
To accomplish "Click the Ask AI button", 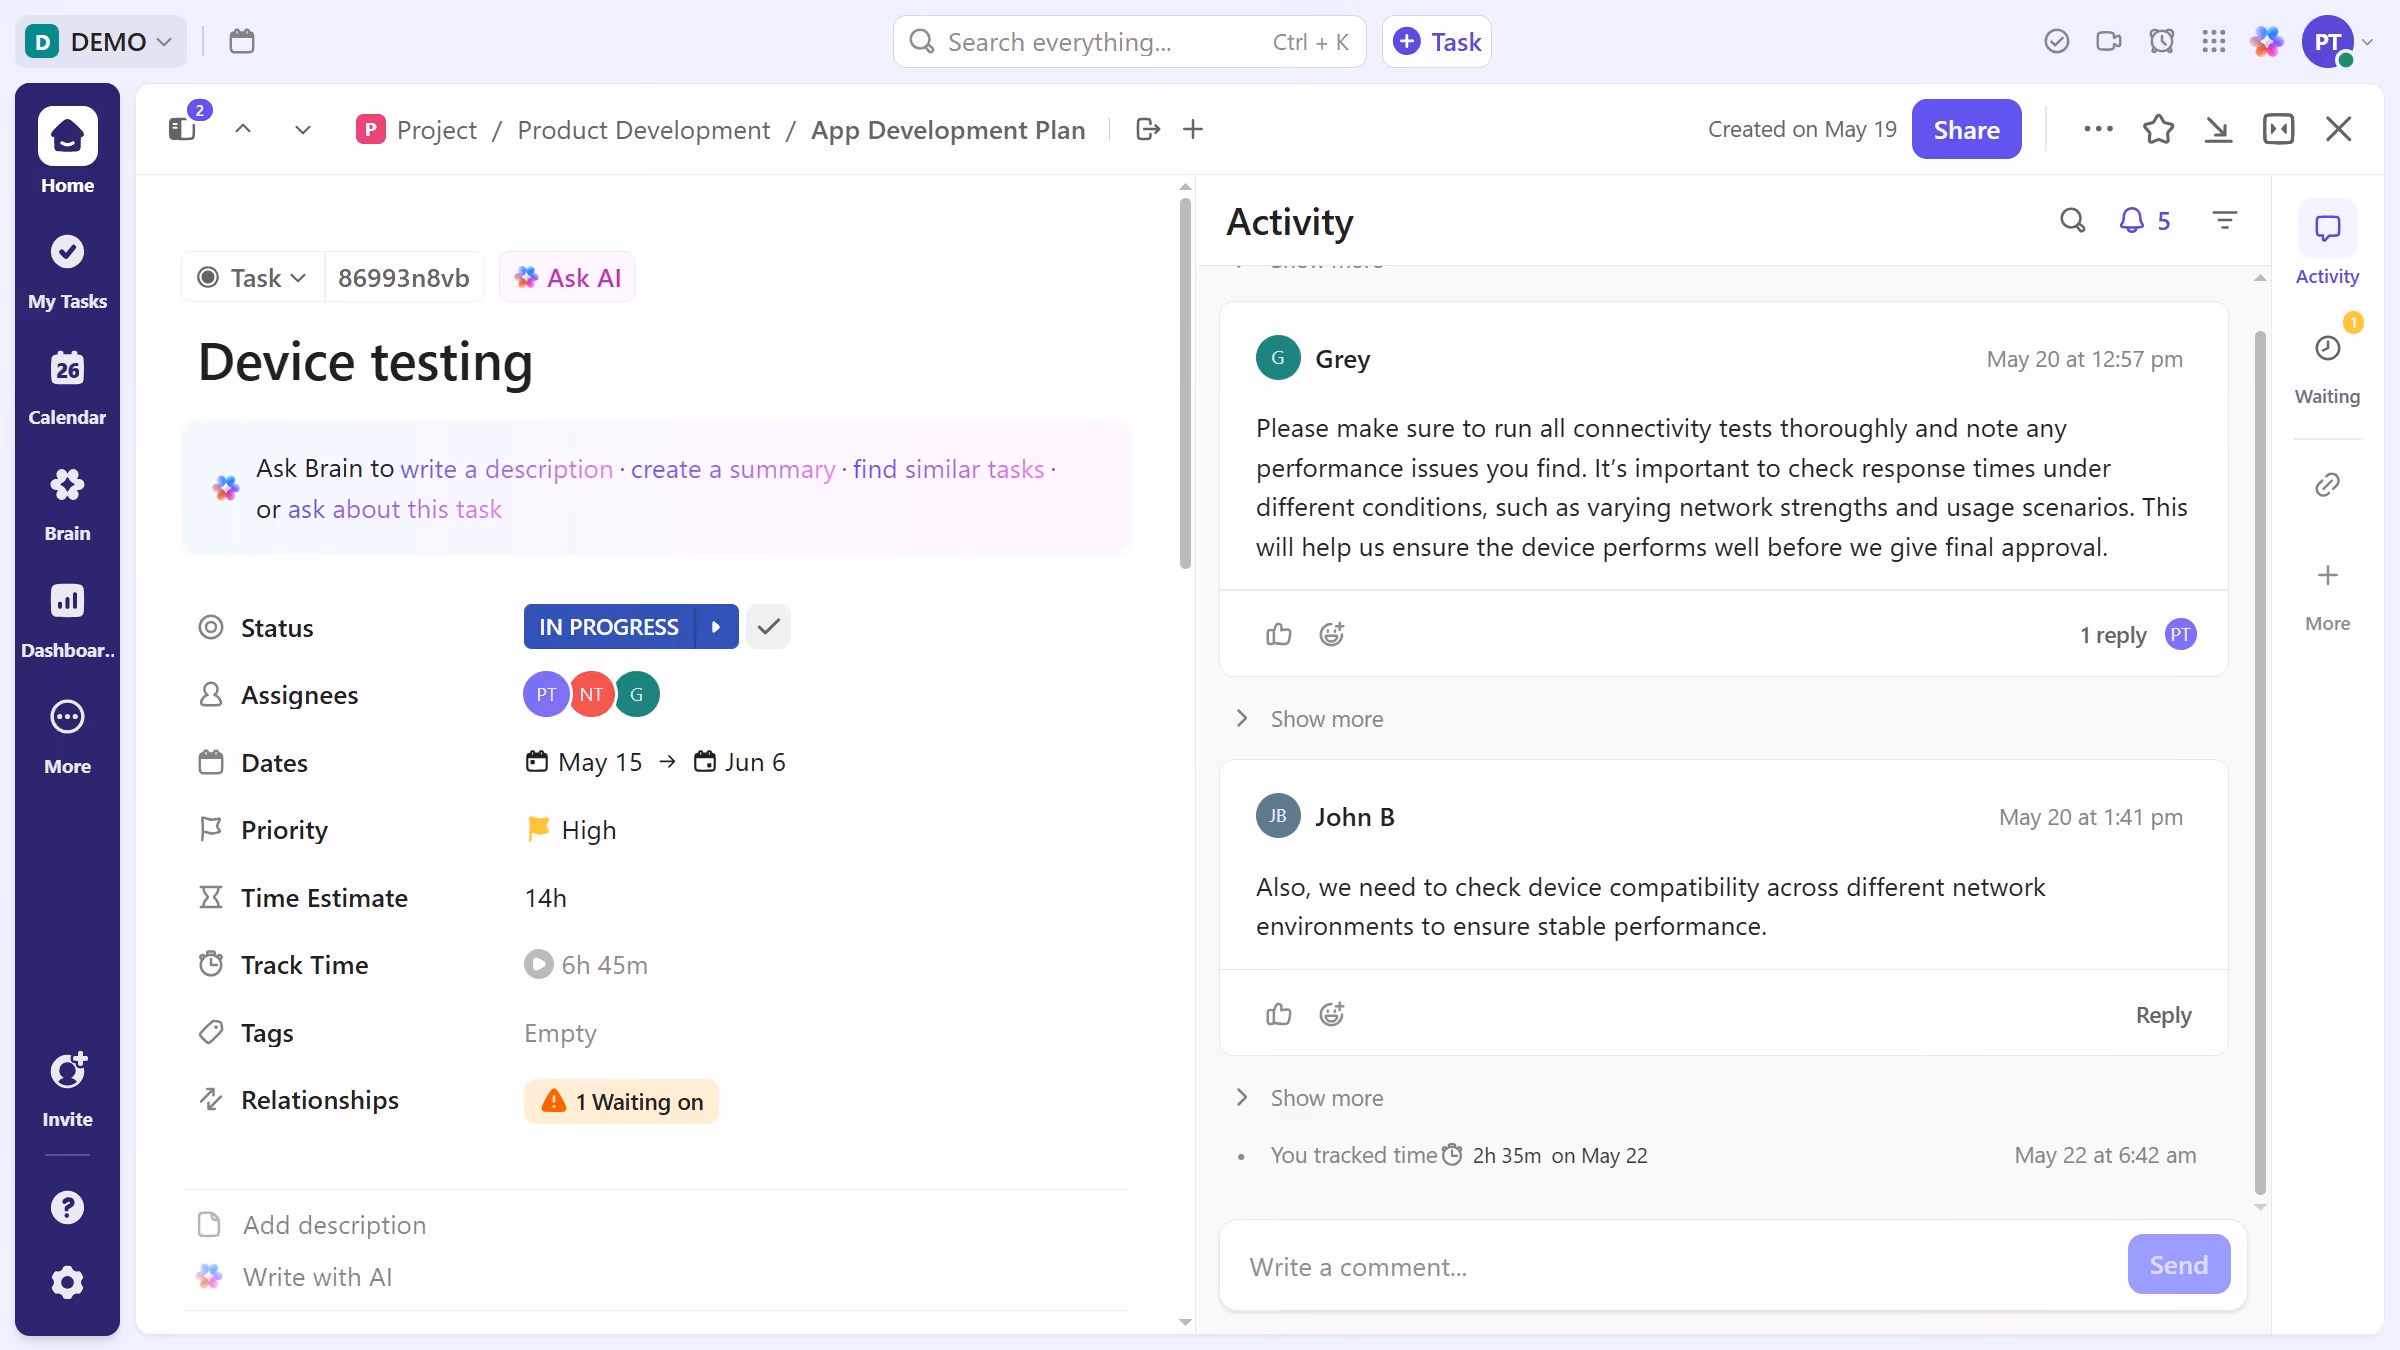I will 567,277.
